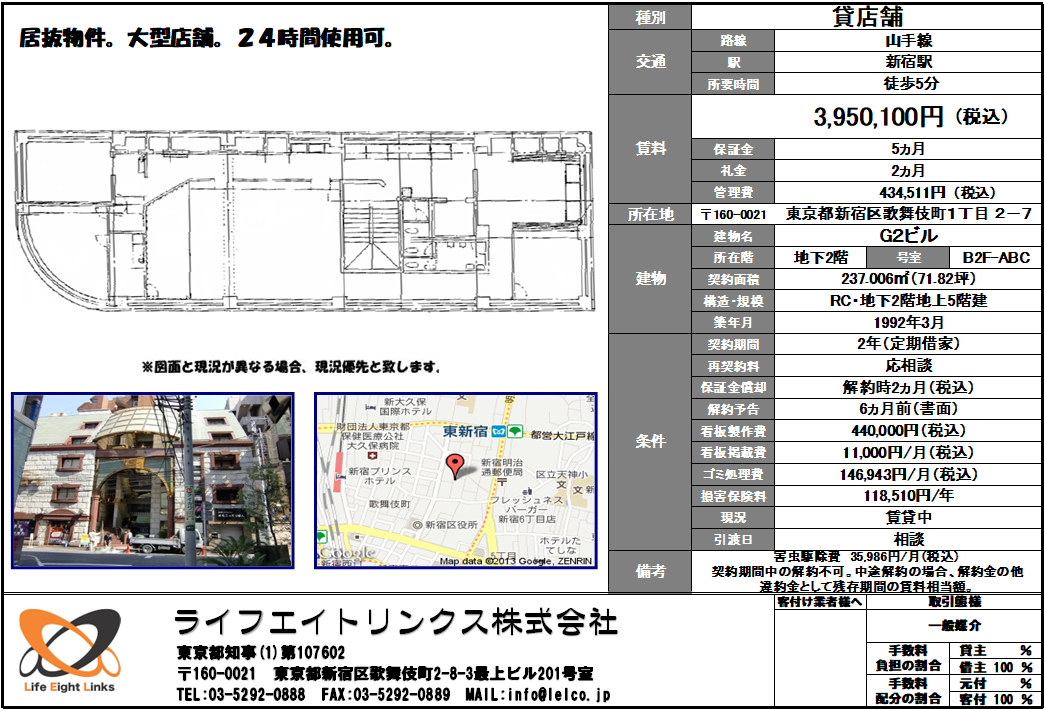This screenshot has width=1044, height=709.
Task: Click the 礼金 row value 2ヵ月
Action: click(908, 171)
